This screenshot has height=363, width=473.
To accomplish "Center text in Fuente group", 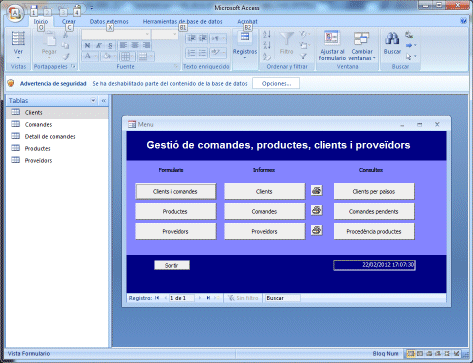I will 135,45.
